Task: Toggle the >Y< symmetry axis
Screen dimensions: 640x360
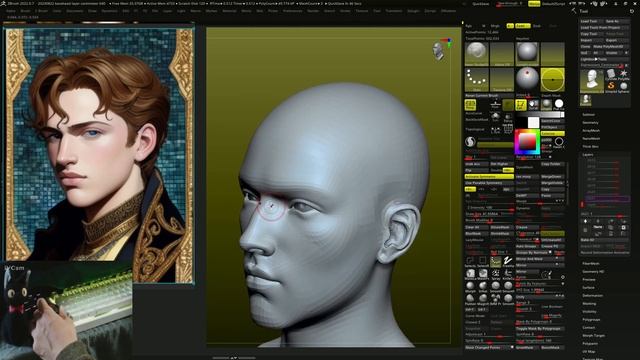Action: pyautogui.click(x=482, y=189)
